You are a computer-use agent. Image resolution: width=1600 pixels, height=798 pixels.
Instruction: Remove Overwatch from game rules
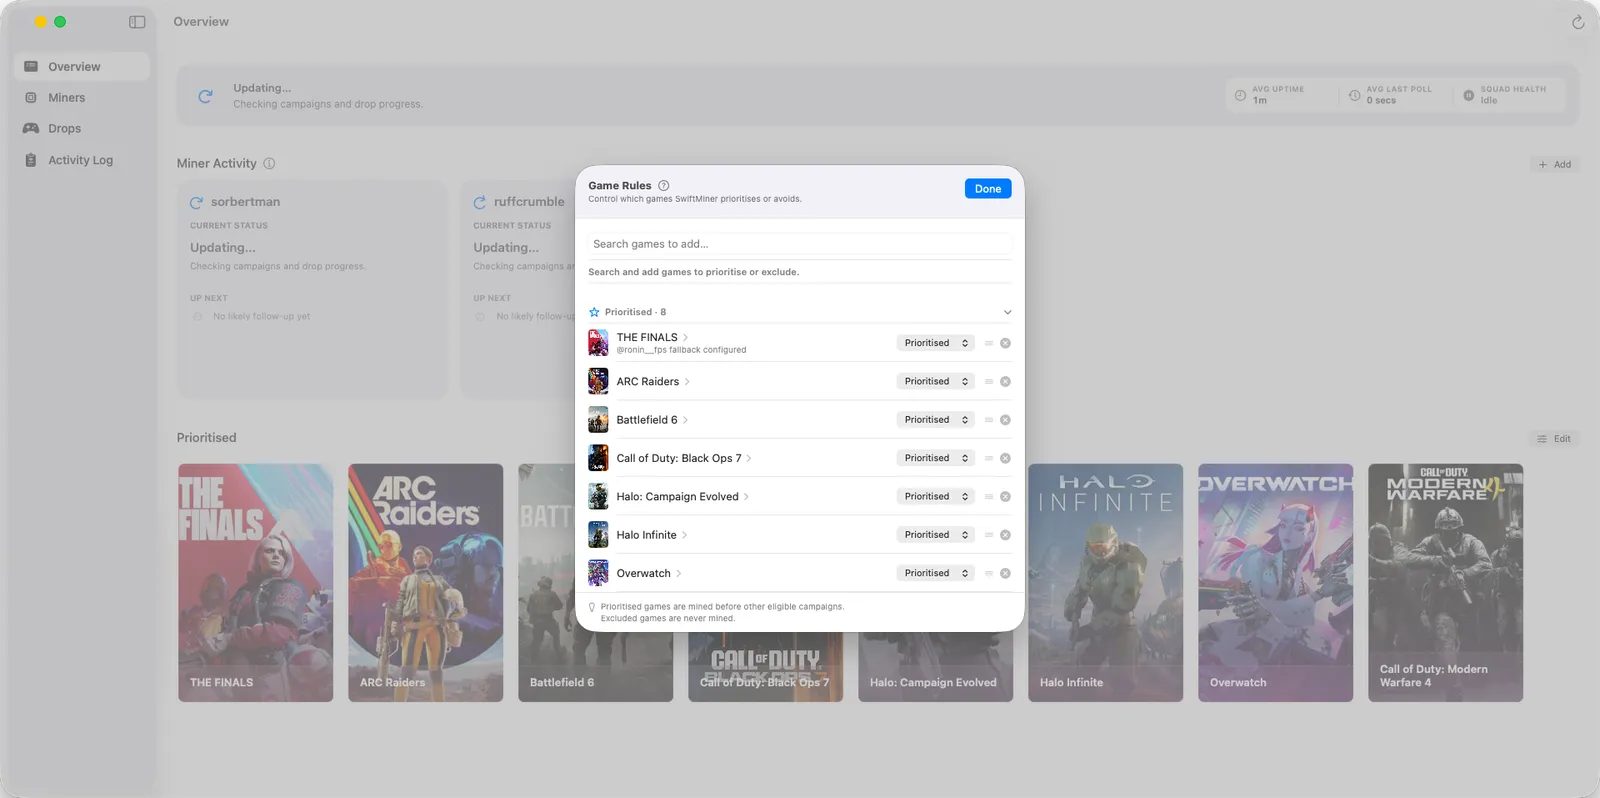coord(1005,573)
